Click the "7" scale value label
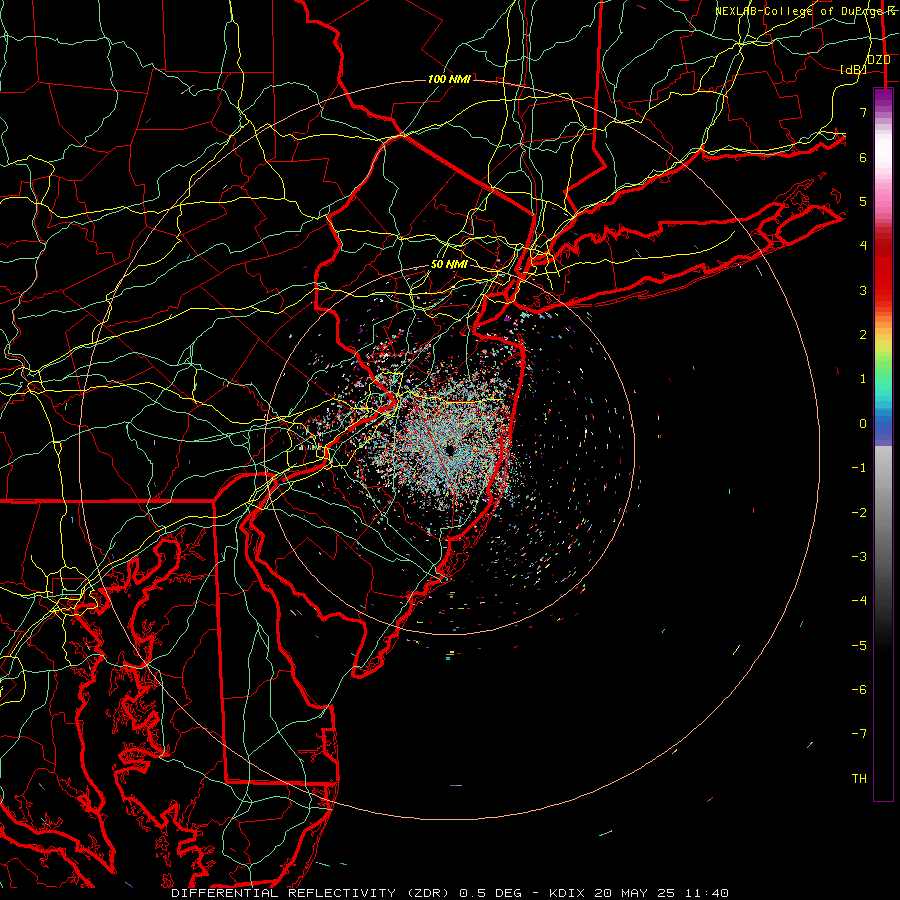Viewport: 900px width, 900px height. coord(863,112)
